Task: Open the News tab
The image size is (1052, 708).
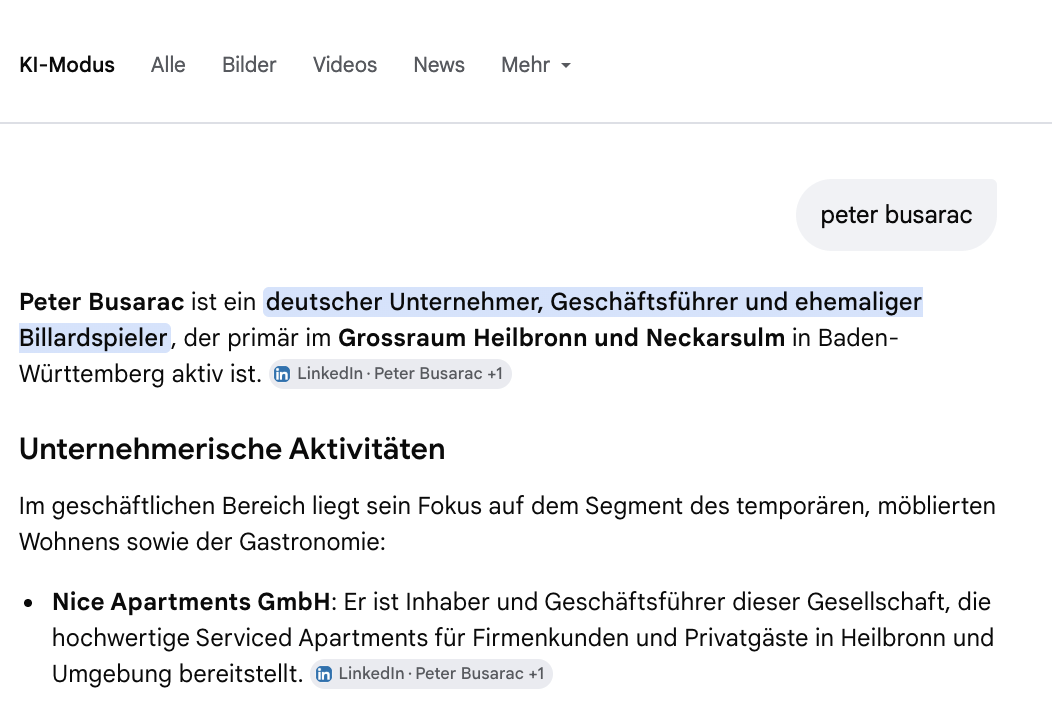Action: click(439, 65)
